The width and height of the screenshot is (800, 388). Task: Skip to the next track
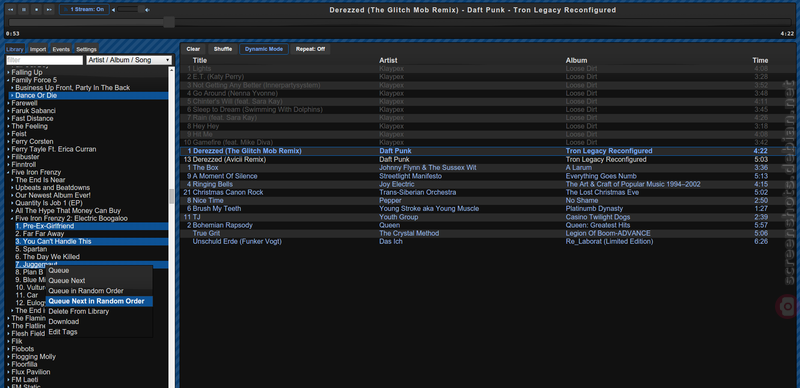point(49,10)
